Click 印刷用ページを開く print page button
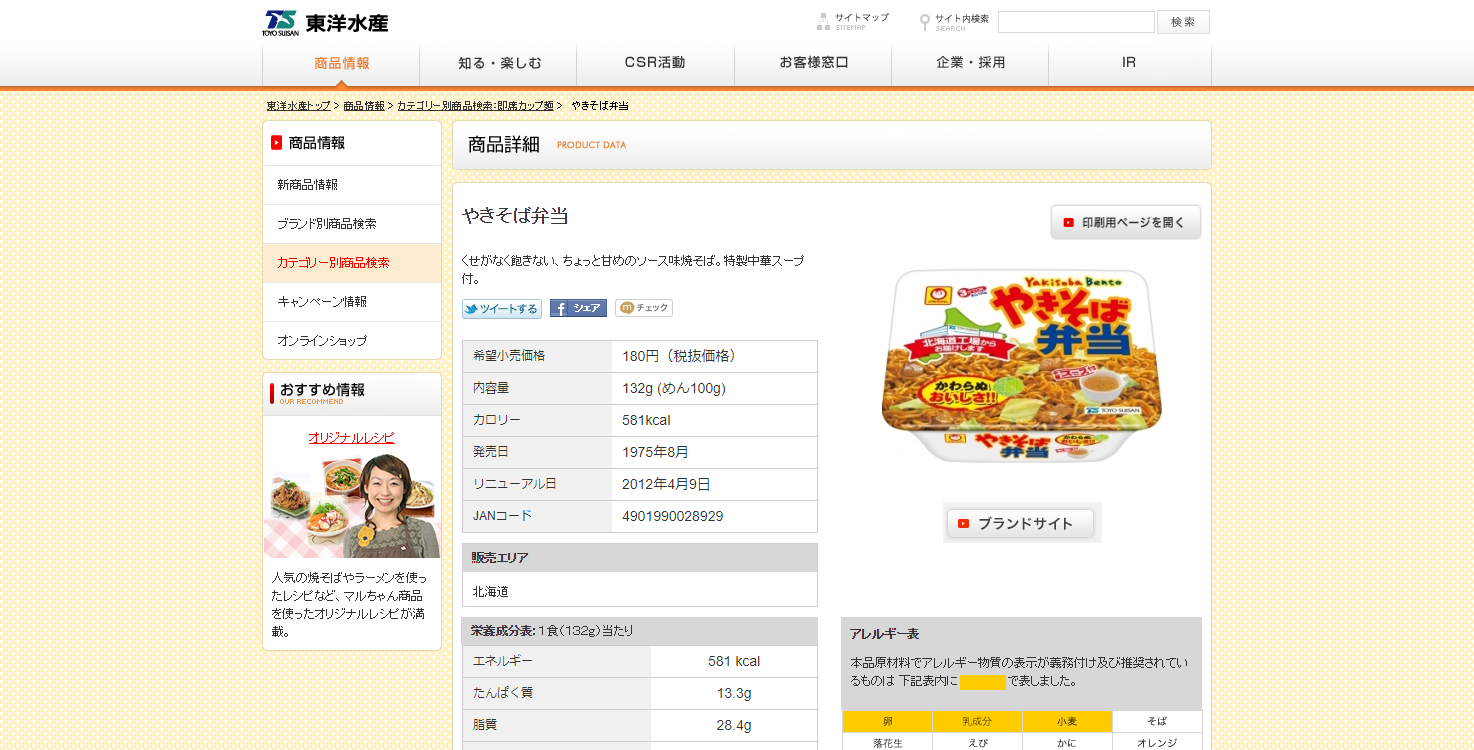The width and height of the screenshot is (1474, 750). click(x=1125, y=222)
